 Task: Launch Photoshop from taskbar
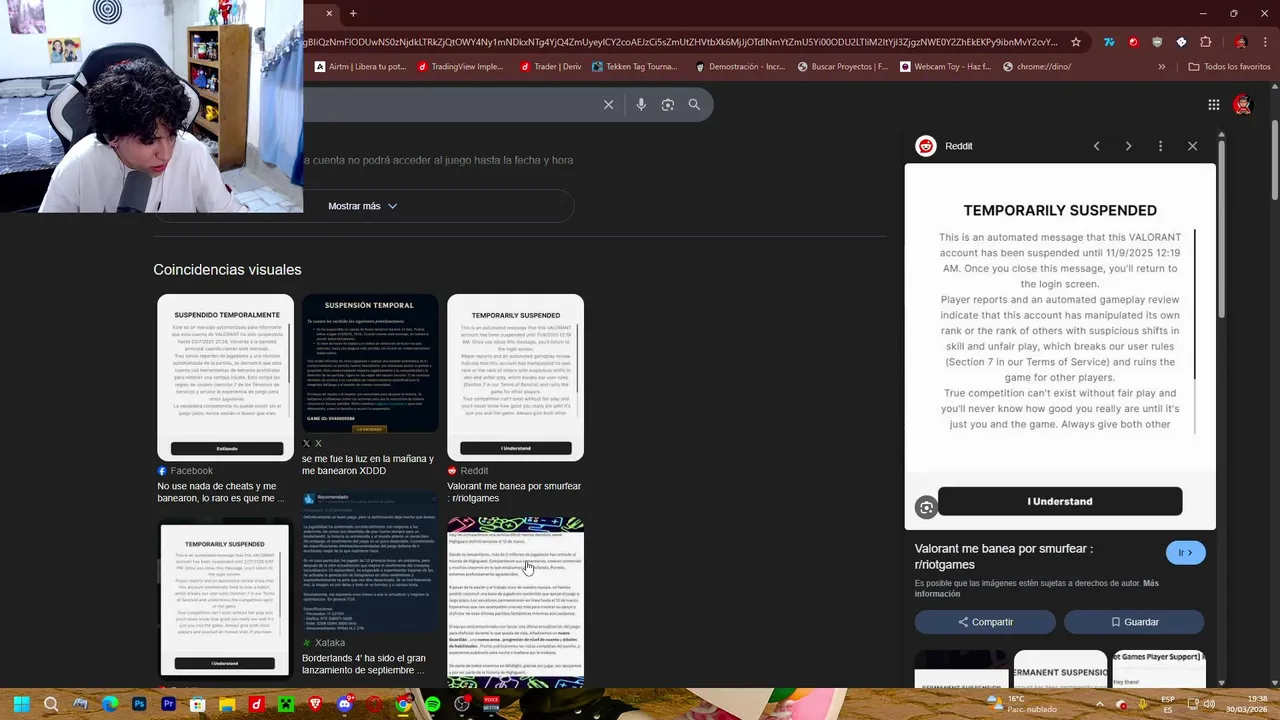139,704
